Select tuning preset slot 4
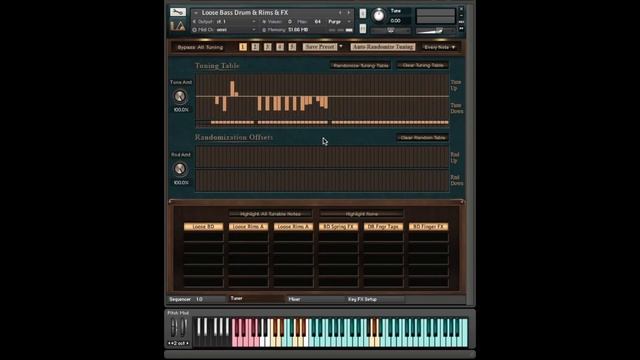This screenshot has height=360, width=640. coord(280,47)
